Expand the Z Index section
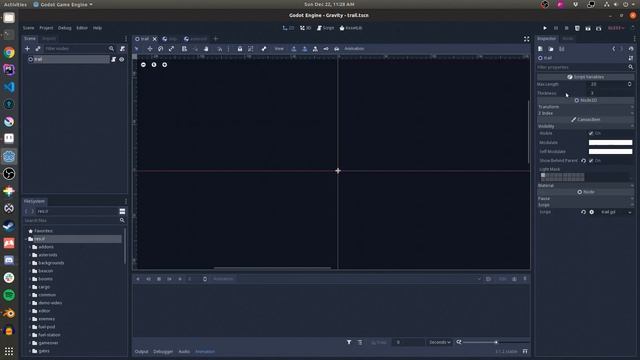Viewport: 640px width, 360px height. tap(586, 113)
